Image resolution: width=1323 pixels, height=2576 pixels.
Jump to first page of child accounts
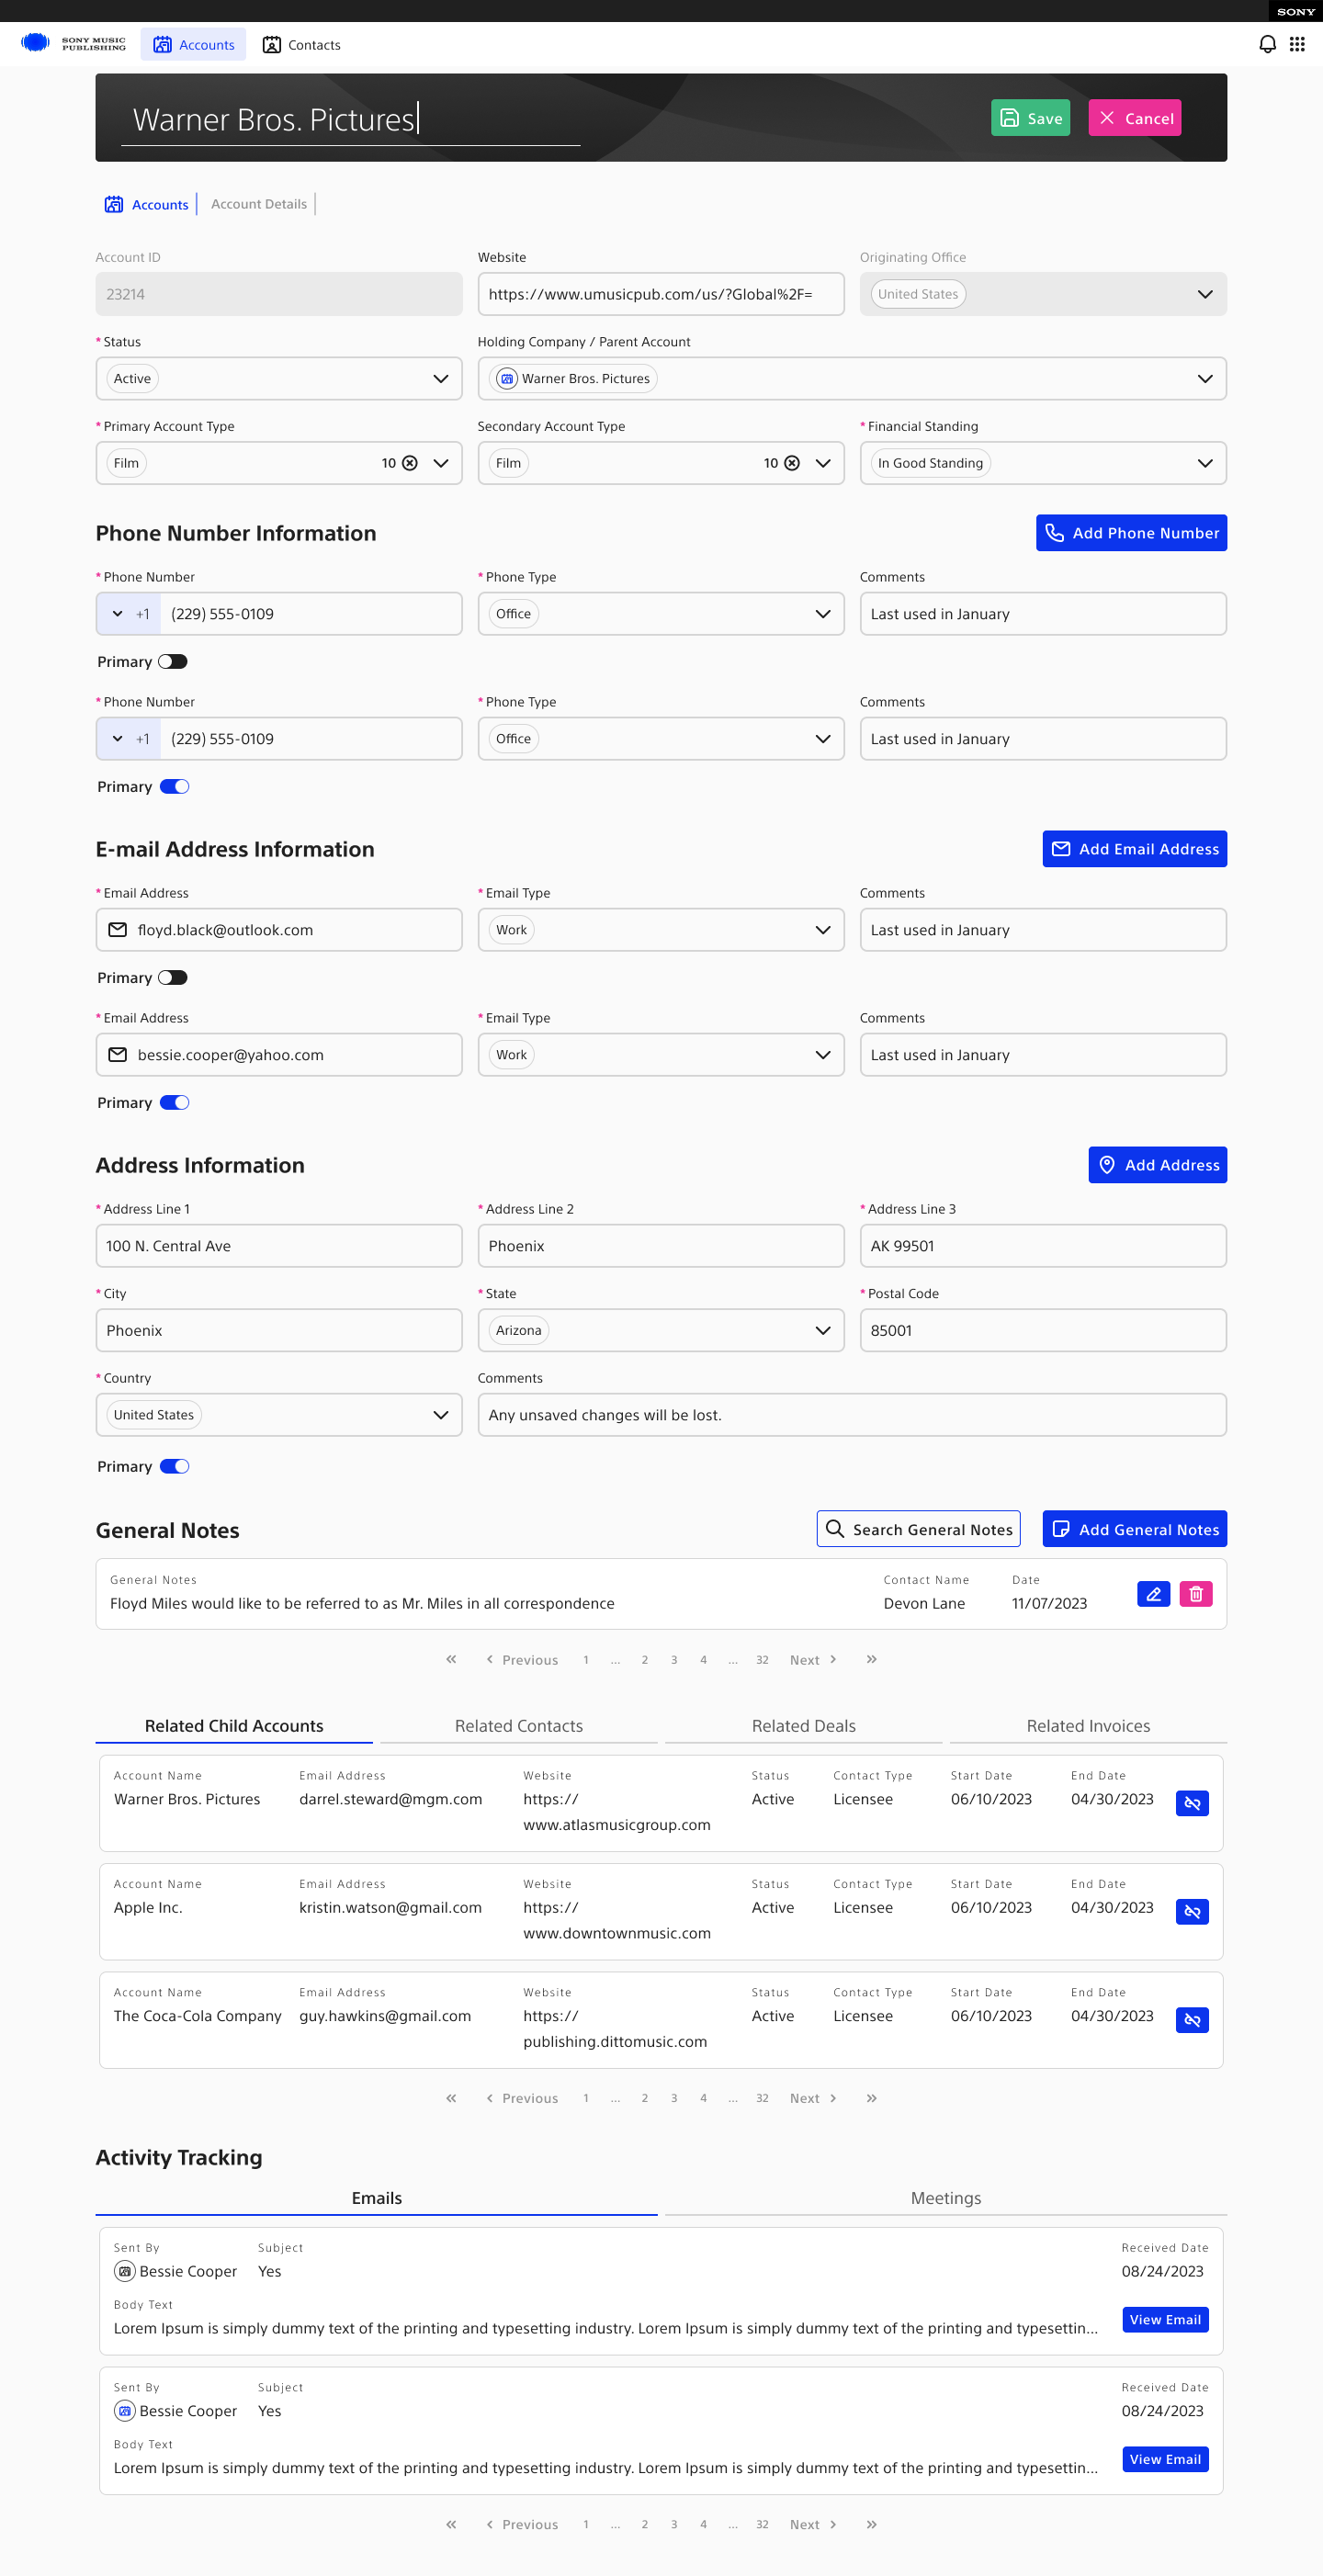pyautogui.click(x=451, y=2098)
